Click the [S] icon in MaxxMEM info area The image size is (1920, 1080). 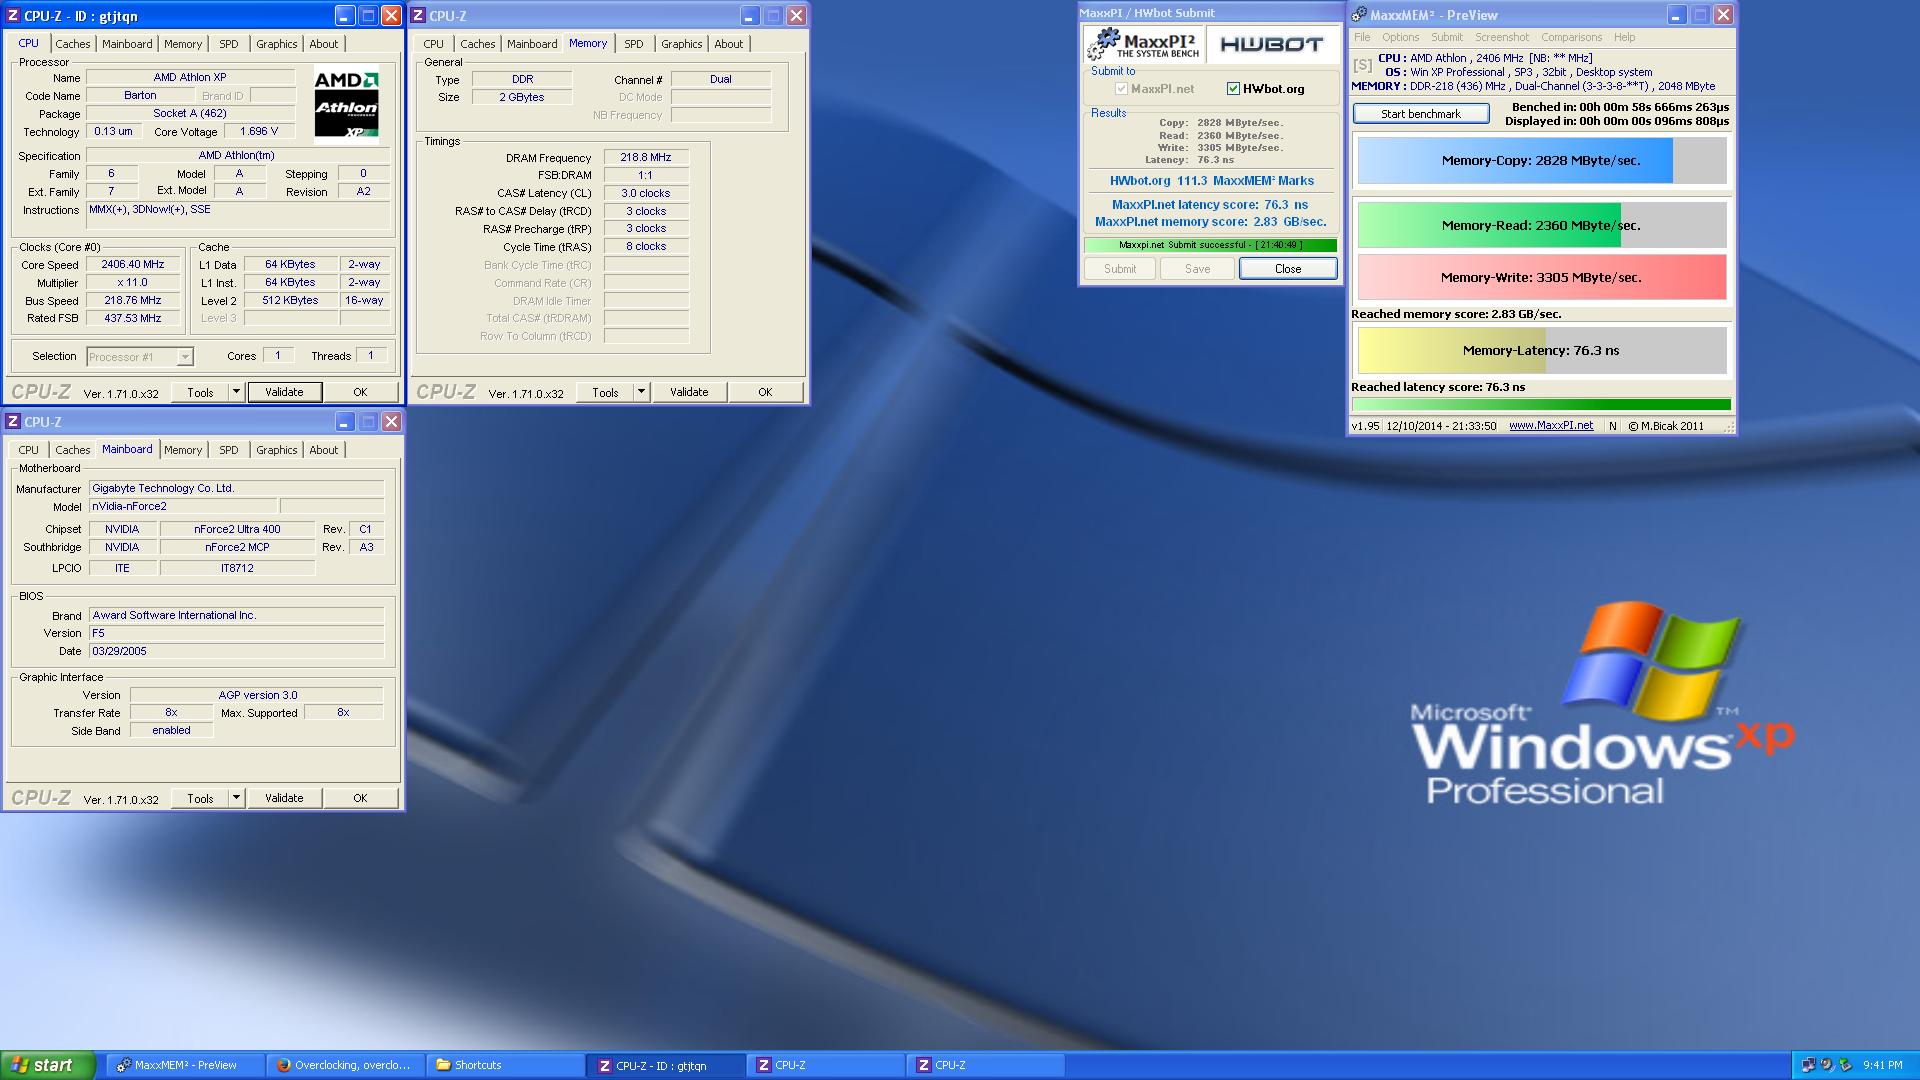(1362, 65)
